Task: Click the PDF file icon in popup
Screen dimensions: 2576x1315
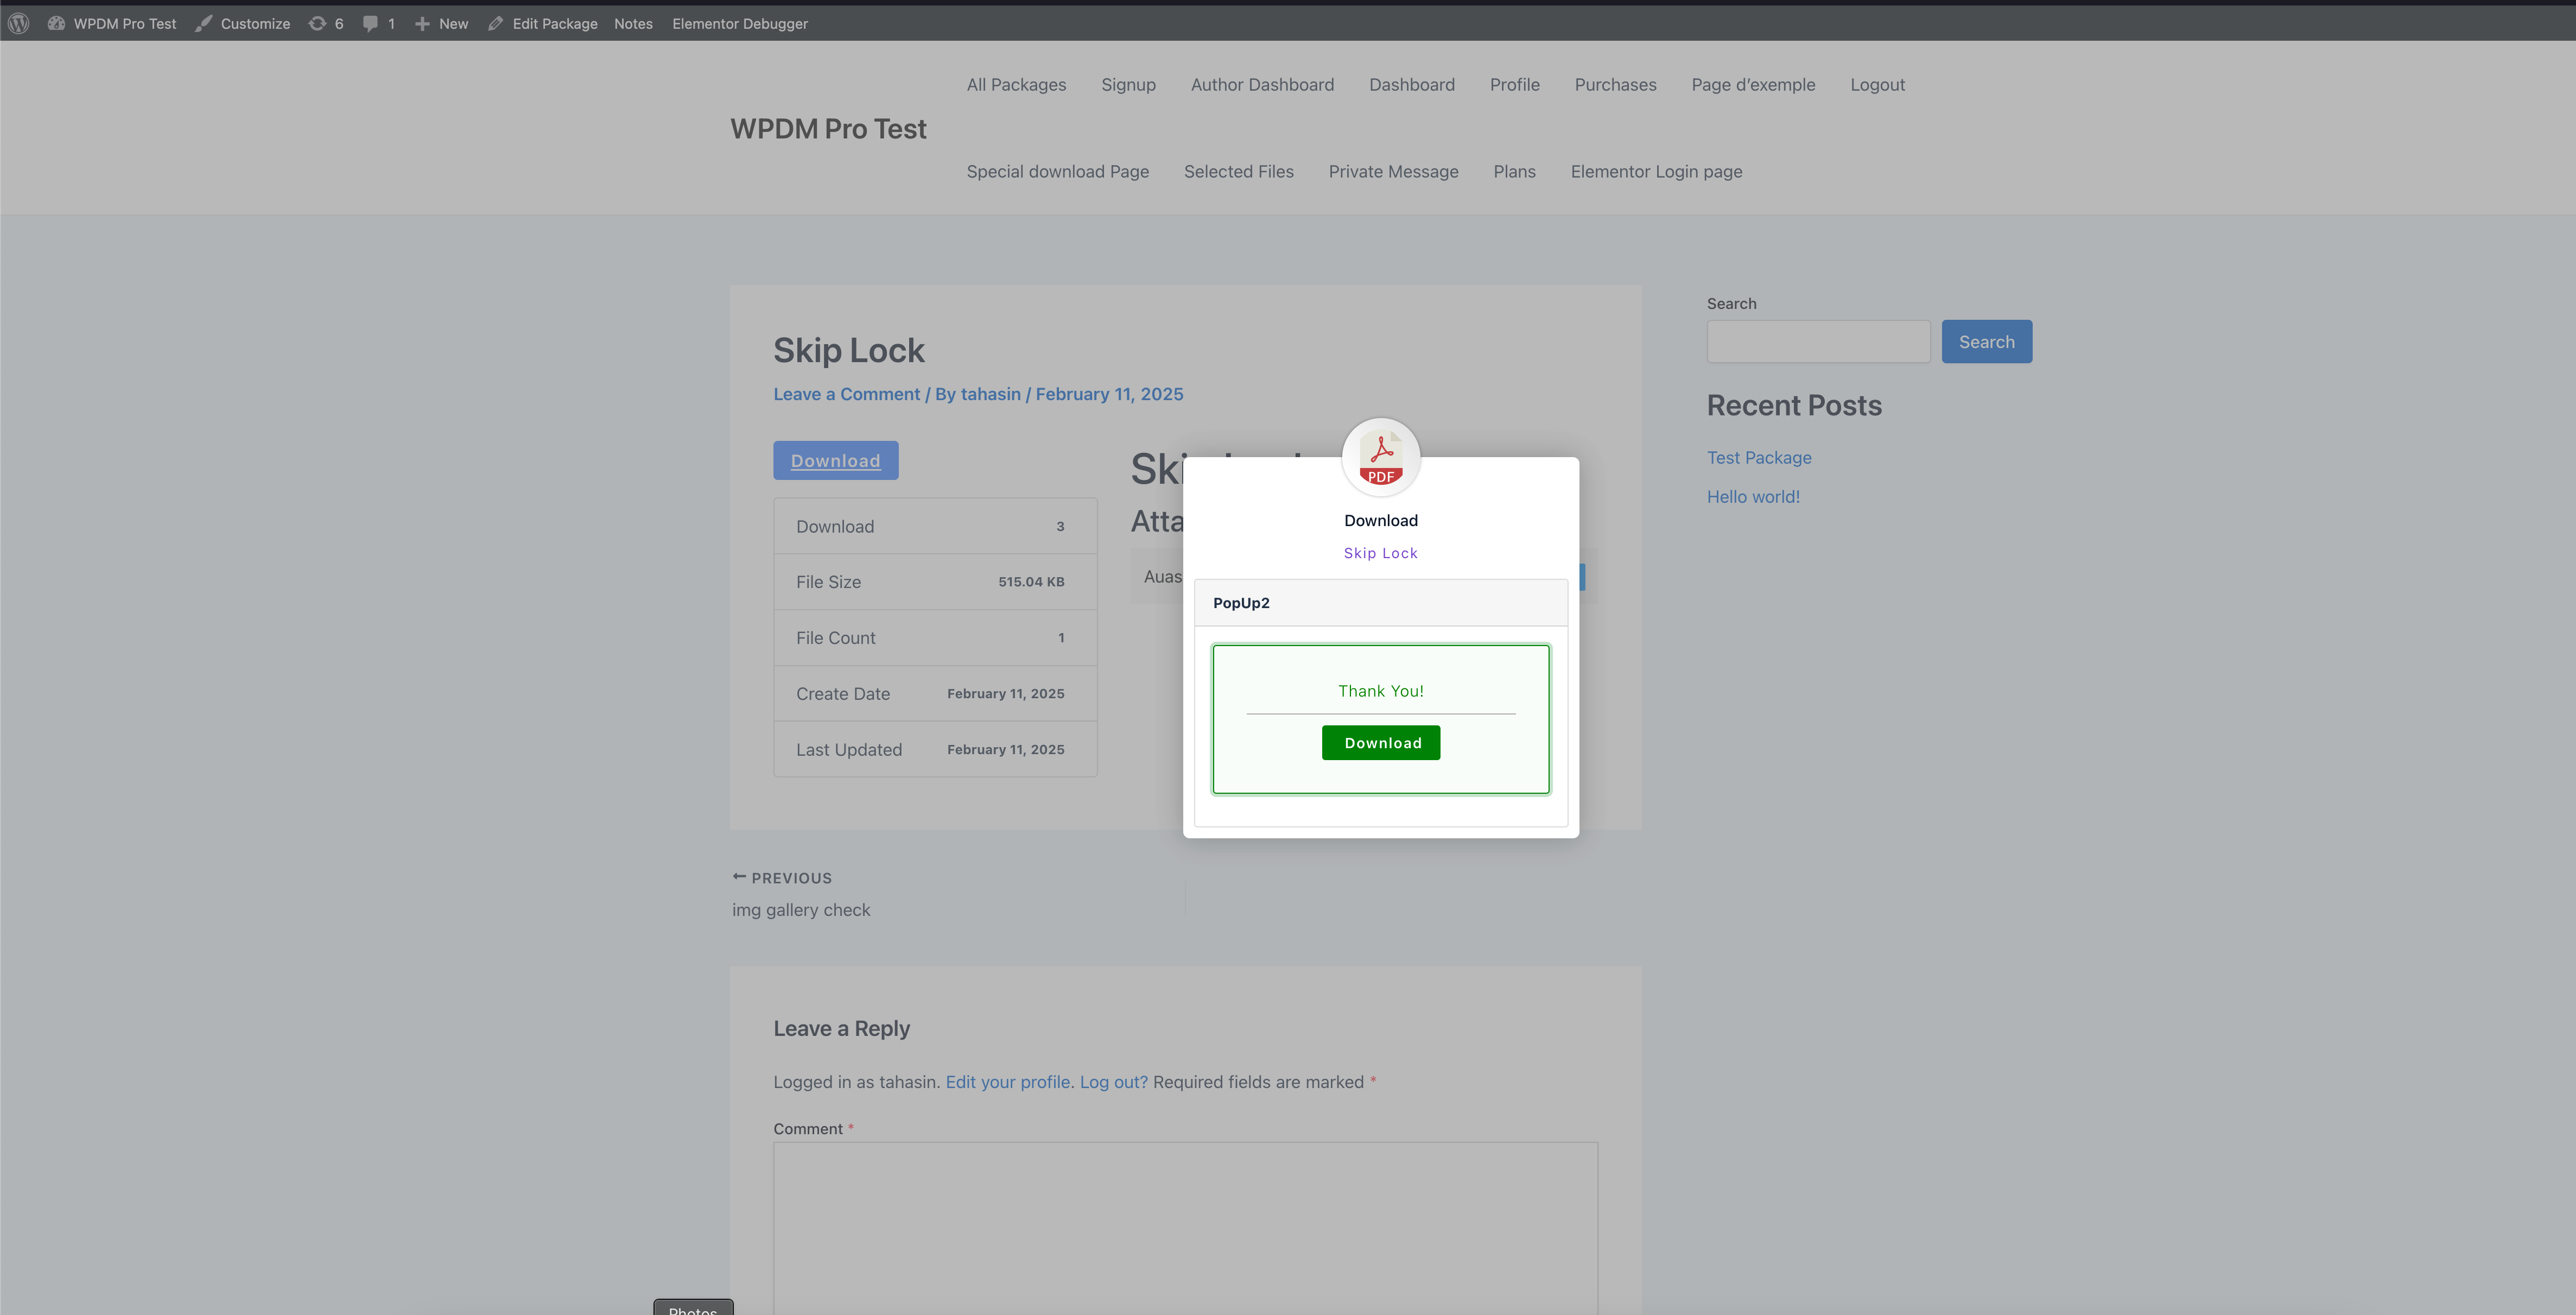Action: pyautogui.click(x=1380, y=457)
